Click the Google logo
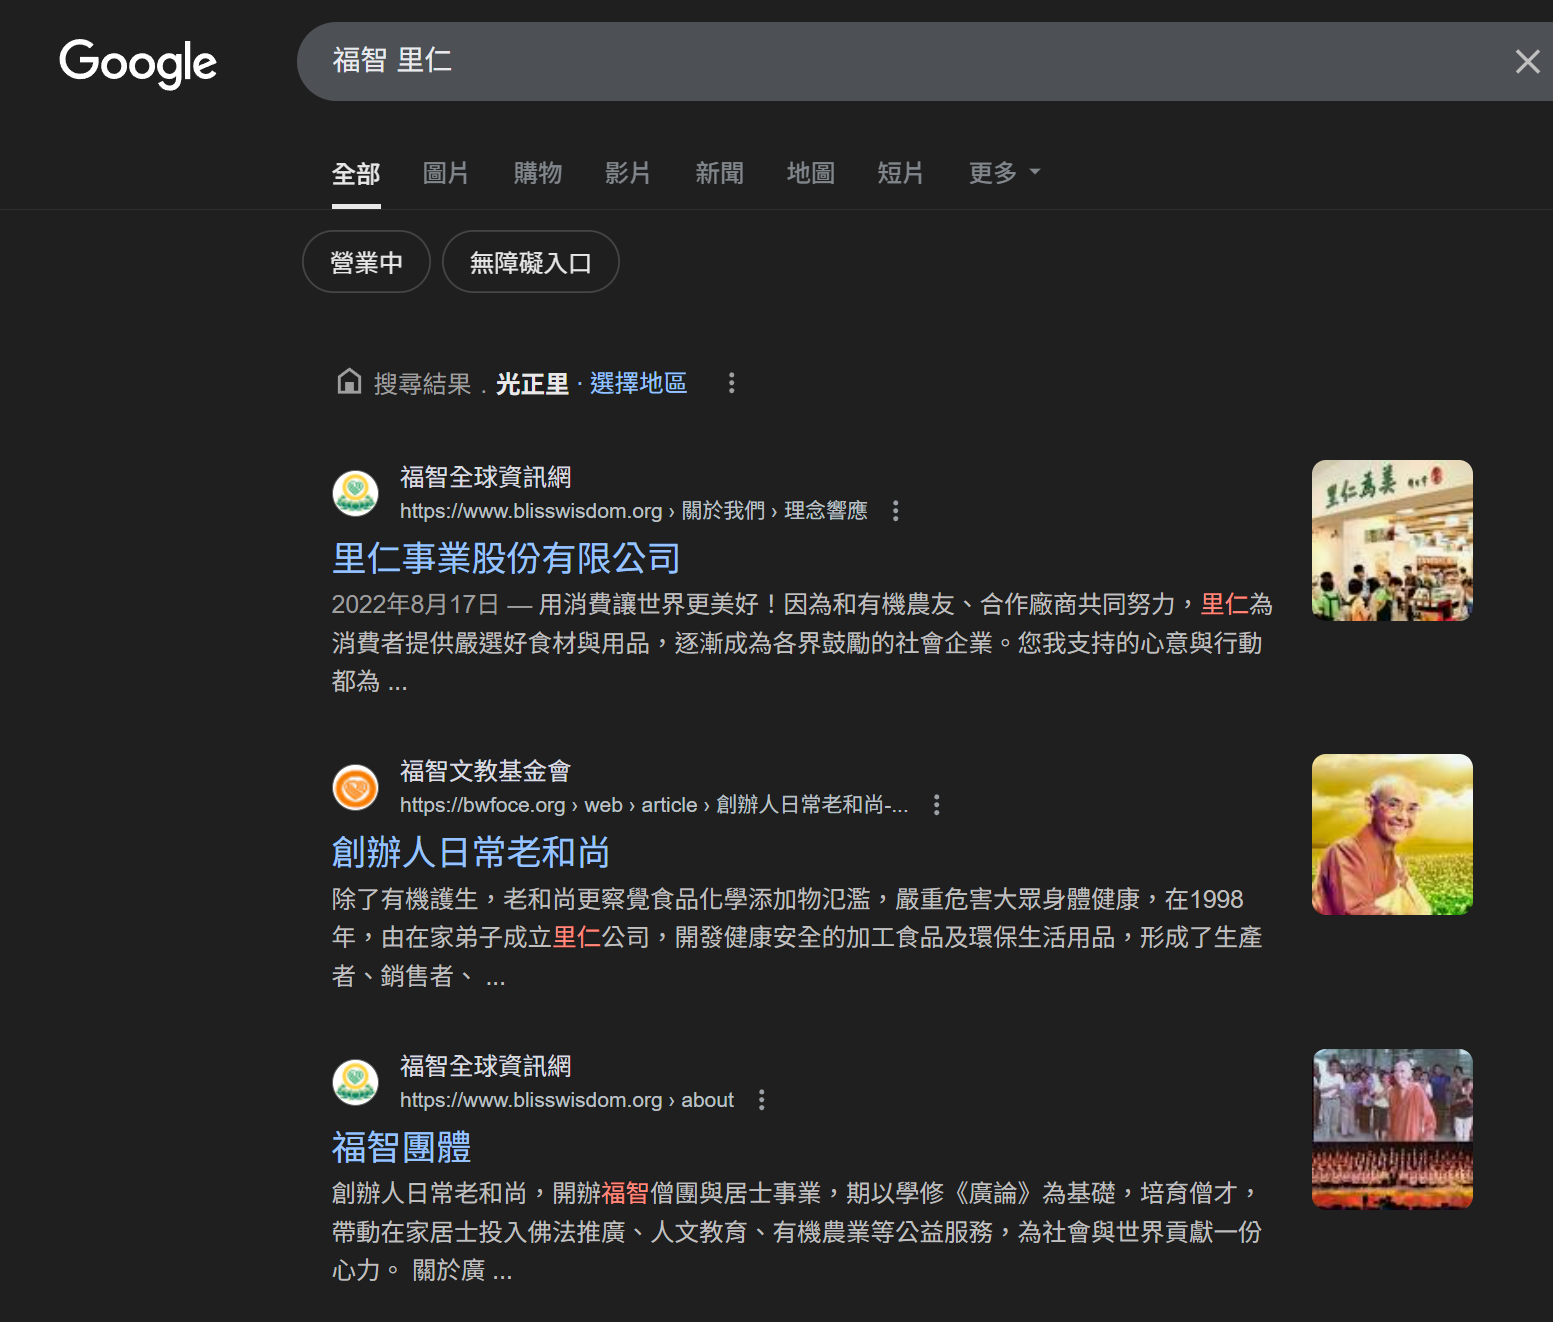1553x1322 pixels. tap(138, 63)
